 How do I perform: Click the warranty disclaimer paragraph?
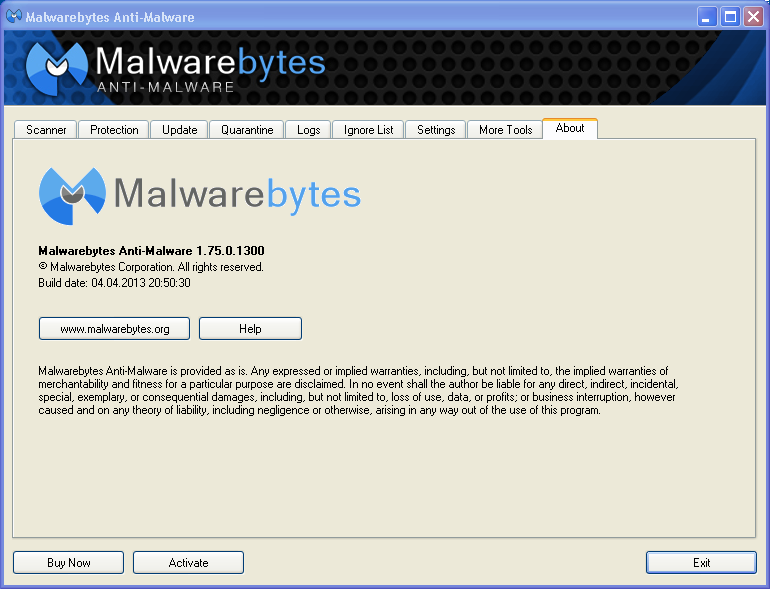pos(358,391)
